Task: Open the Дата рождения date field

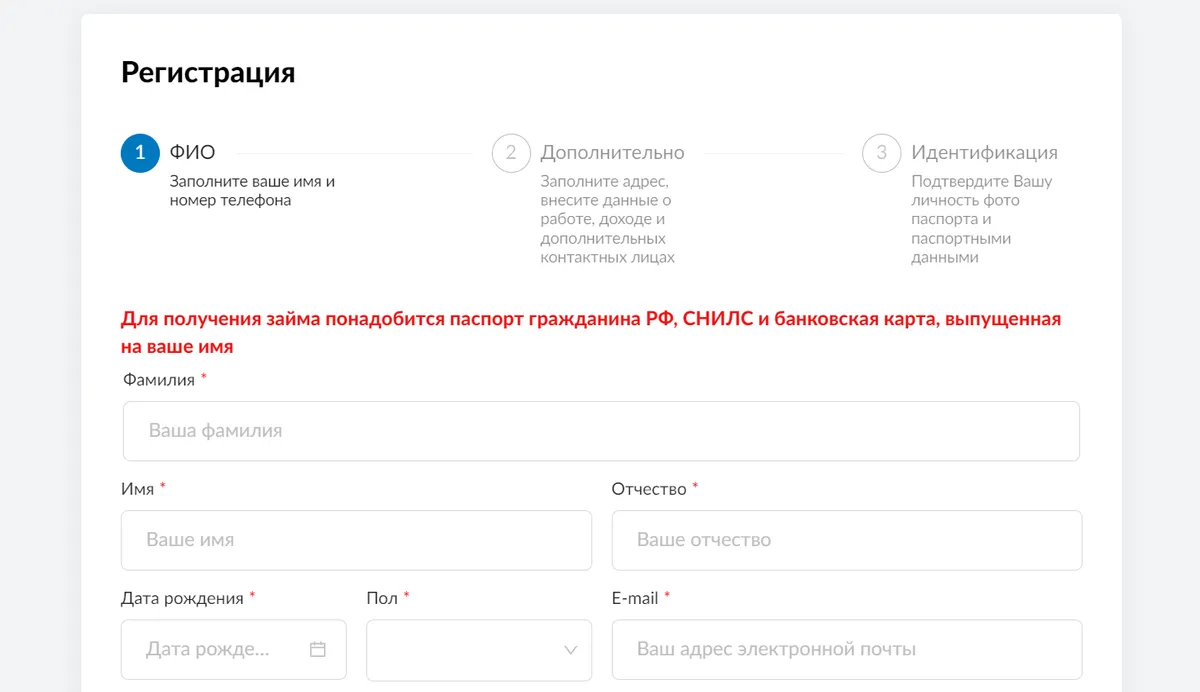Action: click(234, 650)
